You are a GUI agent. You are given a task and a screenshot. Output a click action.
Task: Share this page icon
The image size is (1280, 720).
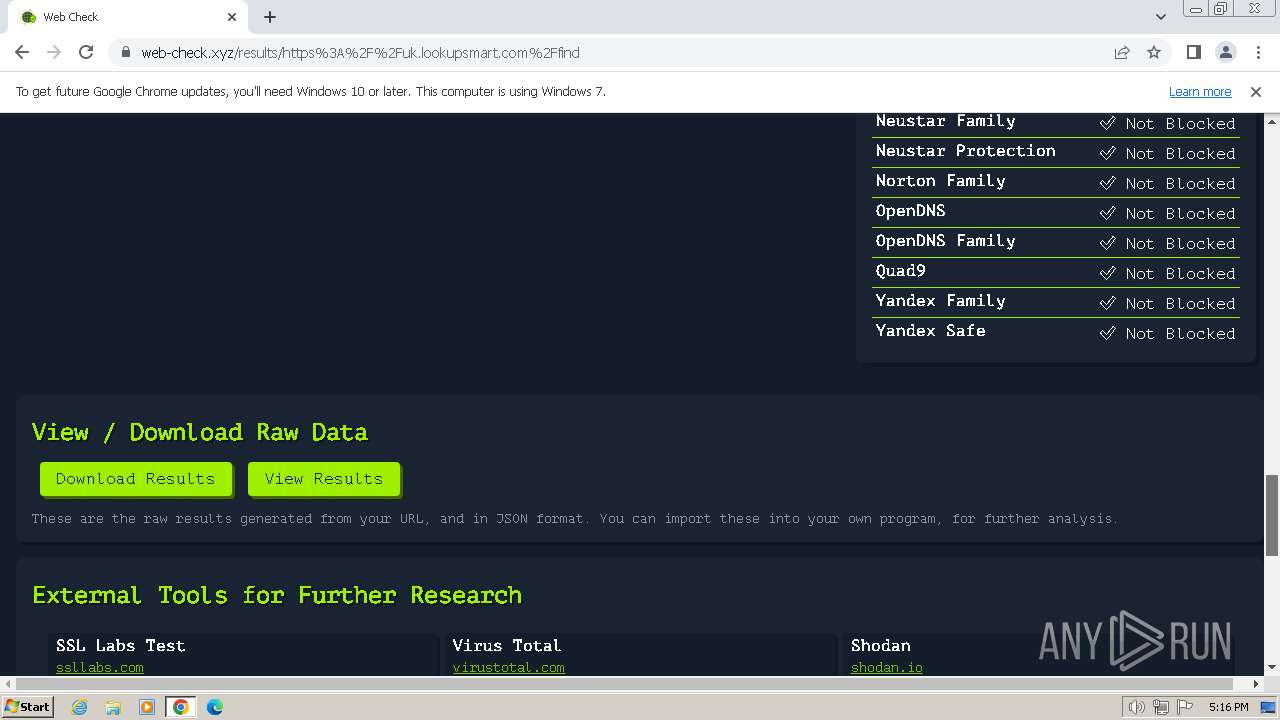(x=1122, y=52)
